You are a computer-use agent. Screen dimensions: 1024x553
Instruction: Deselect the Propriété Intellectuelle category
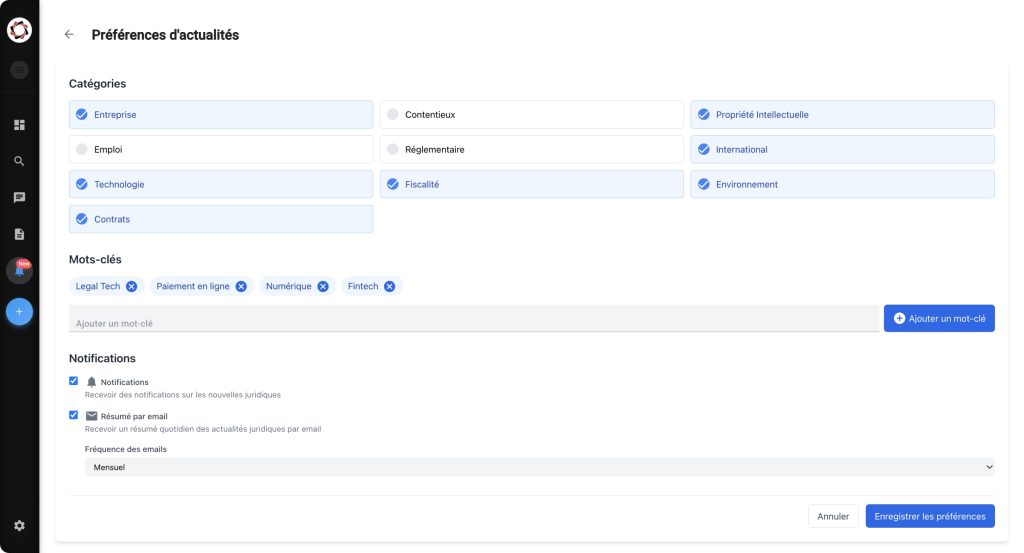pyautogui.click(x=842, y=115)
